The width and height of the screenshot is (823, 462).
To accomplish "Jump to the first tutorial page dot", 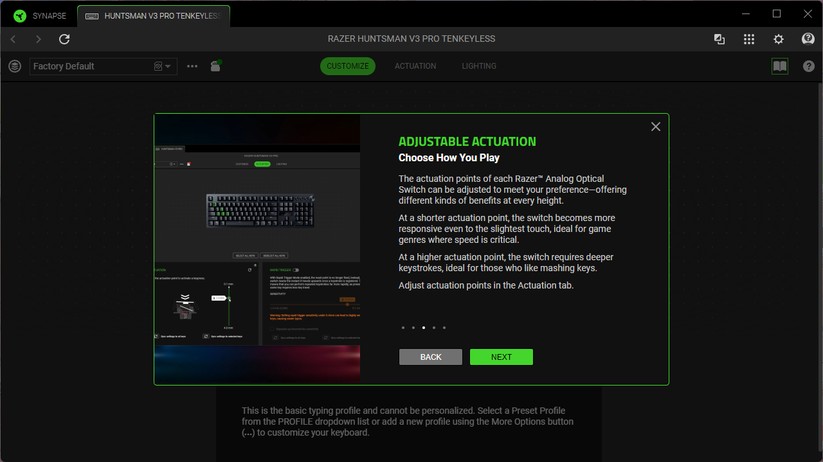I will coord(403,327).
